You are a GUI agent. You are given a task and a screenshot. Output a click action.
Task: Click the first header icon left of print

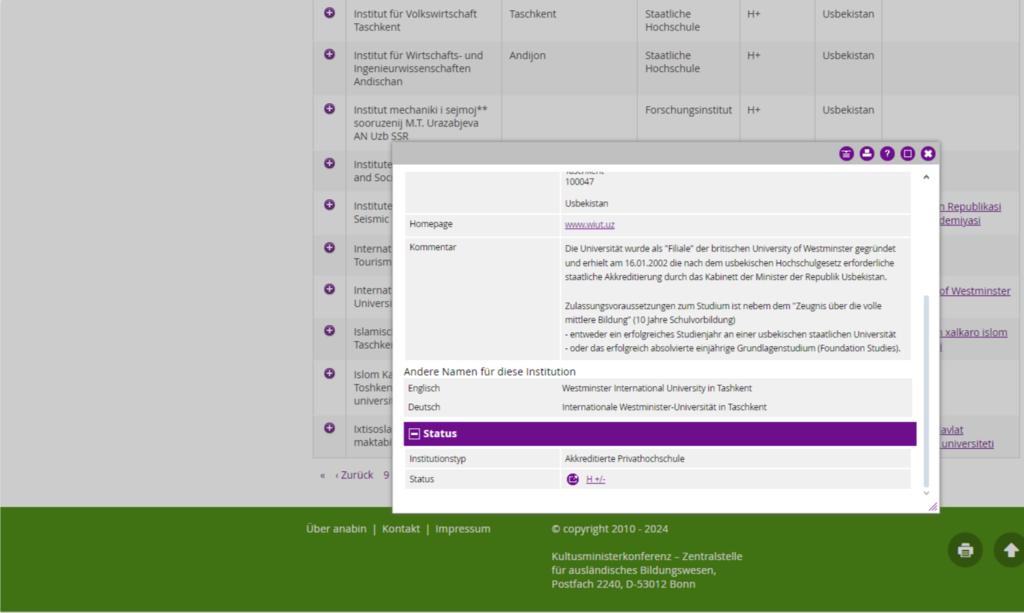coord(847,153)
